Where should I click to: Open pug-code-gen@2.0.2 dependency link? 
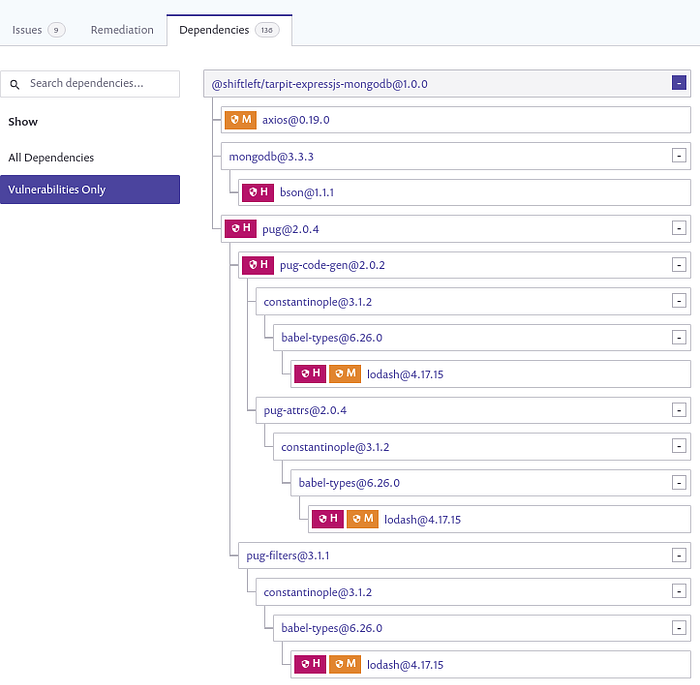click(x=332, y=265)
